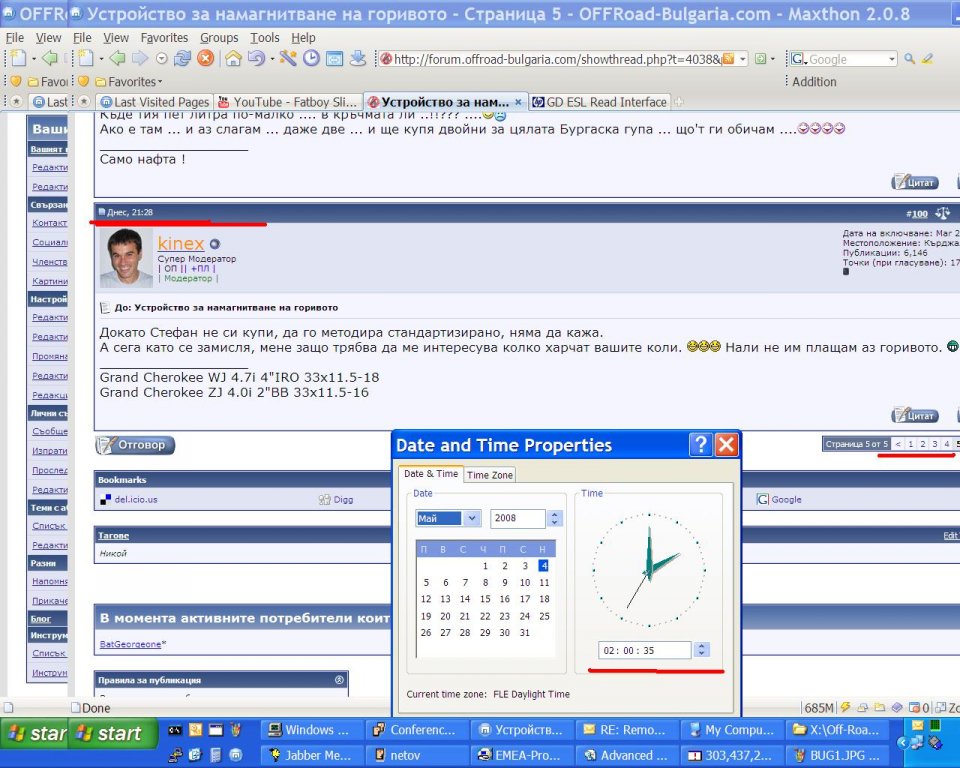Open post number #100 link
The width and height of the screenshot is (960, 768).
[x=917, y=214]
